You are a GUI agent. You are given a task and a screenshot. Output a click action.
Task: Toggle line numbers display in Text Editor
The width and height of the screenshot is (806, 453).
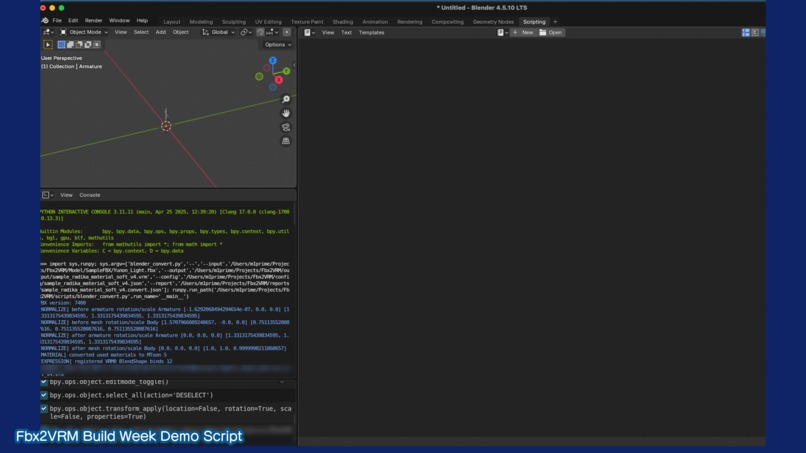point(745,32)
